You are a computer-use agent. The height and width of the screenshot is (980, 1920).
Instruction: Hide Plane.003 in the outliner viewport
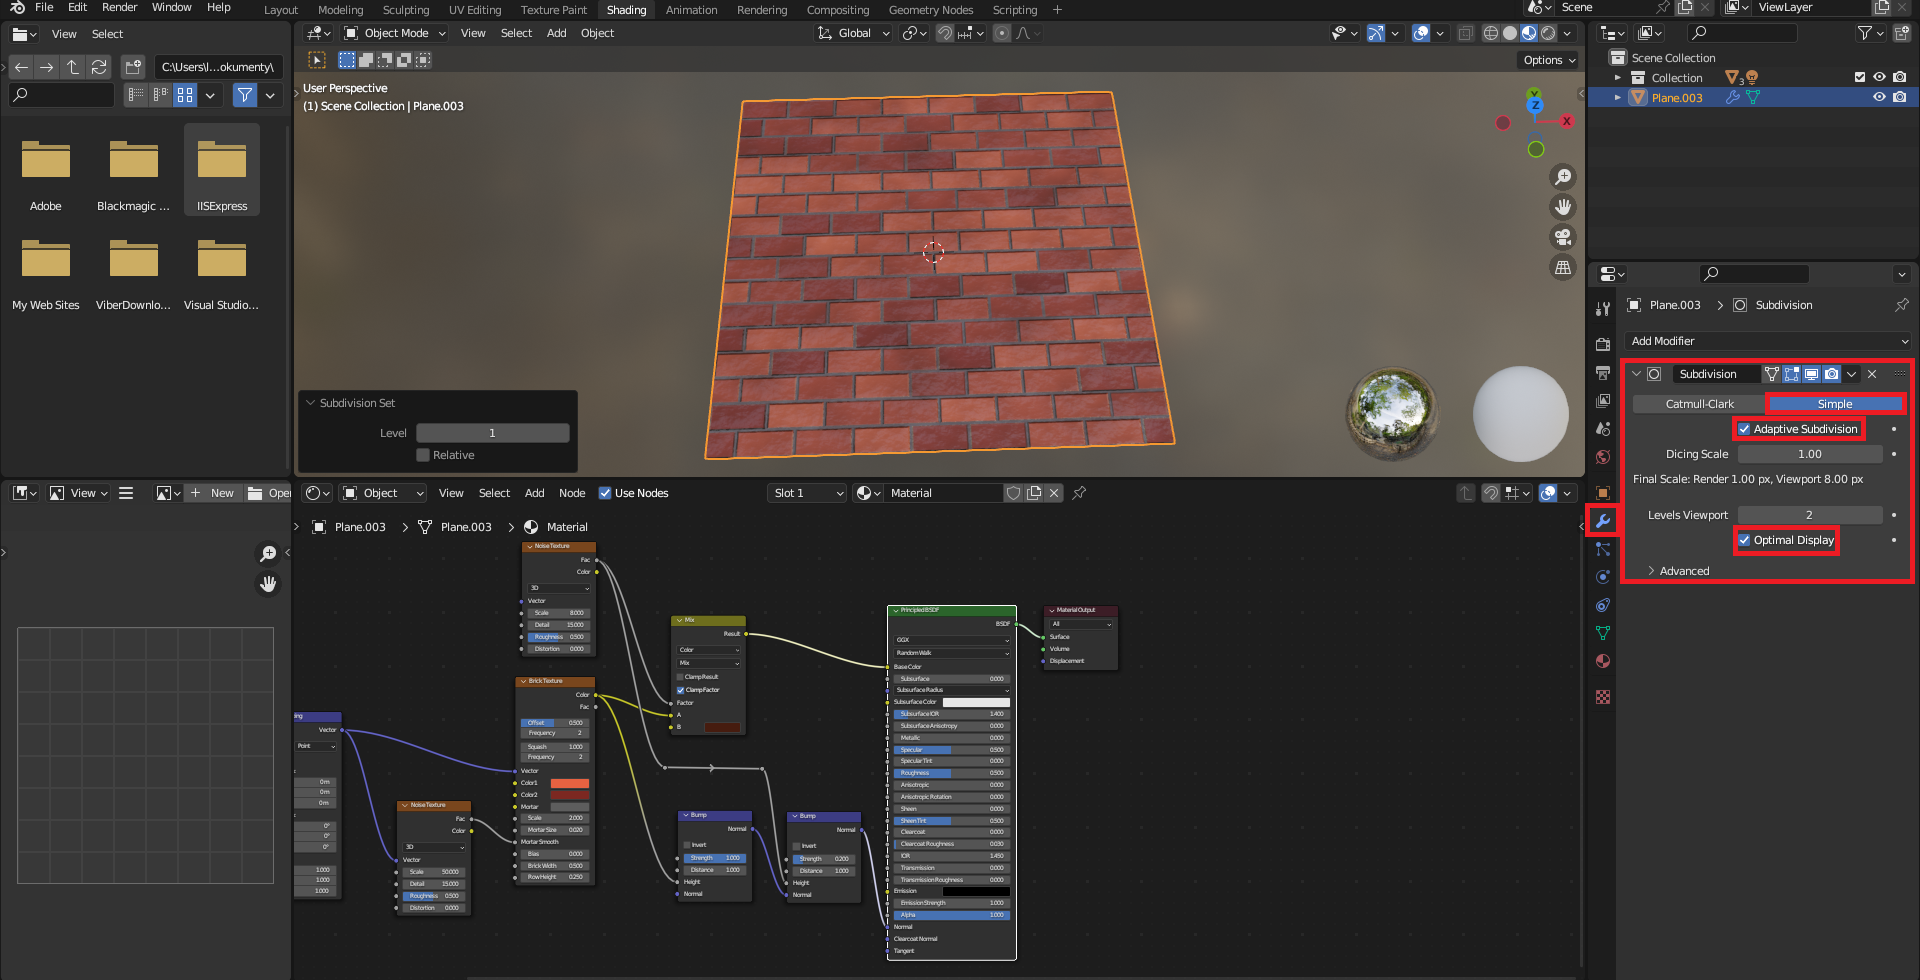[x=1879, y=97]
